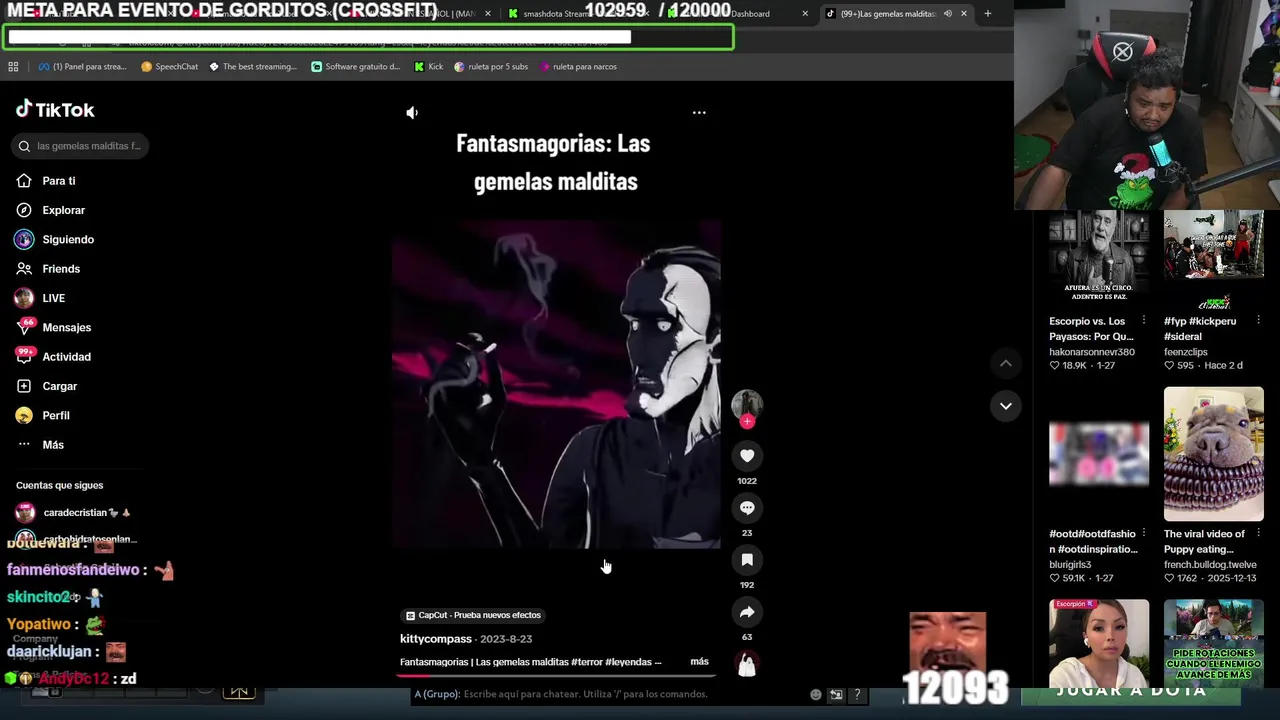Viewport: 1280px width, 720px height.
Task: Share the video with the arrow icon
Action: click(x=747, y=612)
